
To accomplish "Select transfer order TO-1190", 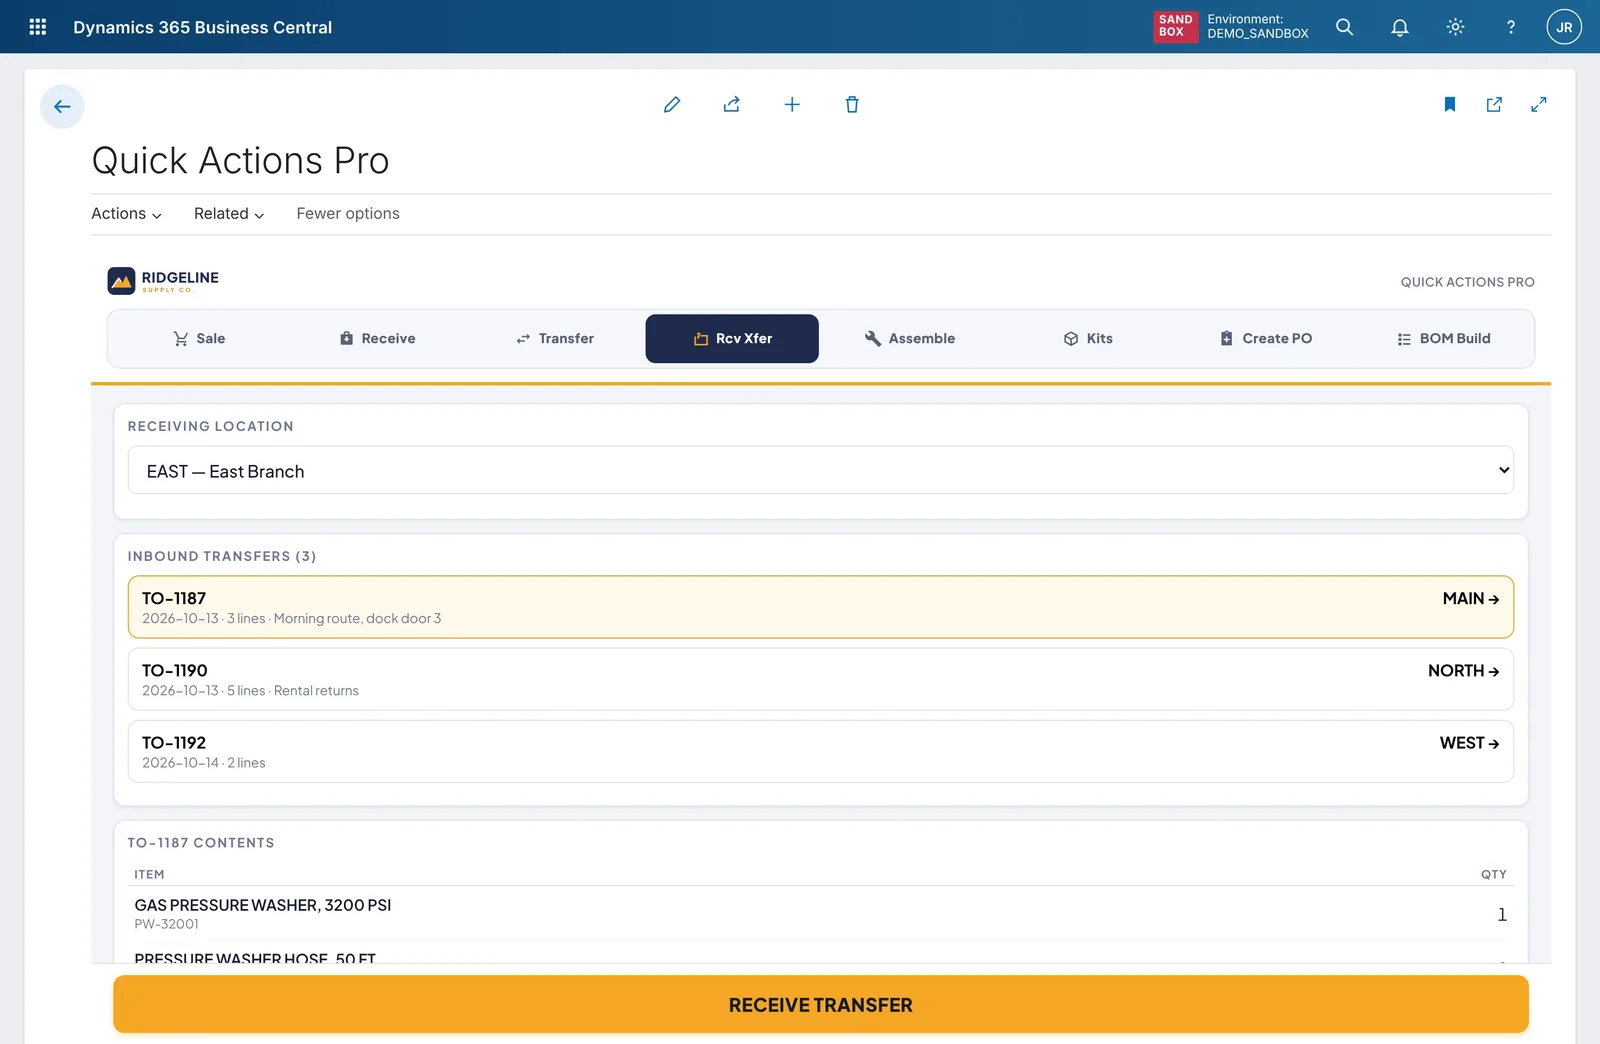I will (x=820, y=679).
